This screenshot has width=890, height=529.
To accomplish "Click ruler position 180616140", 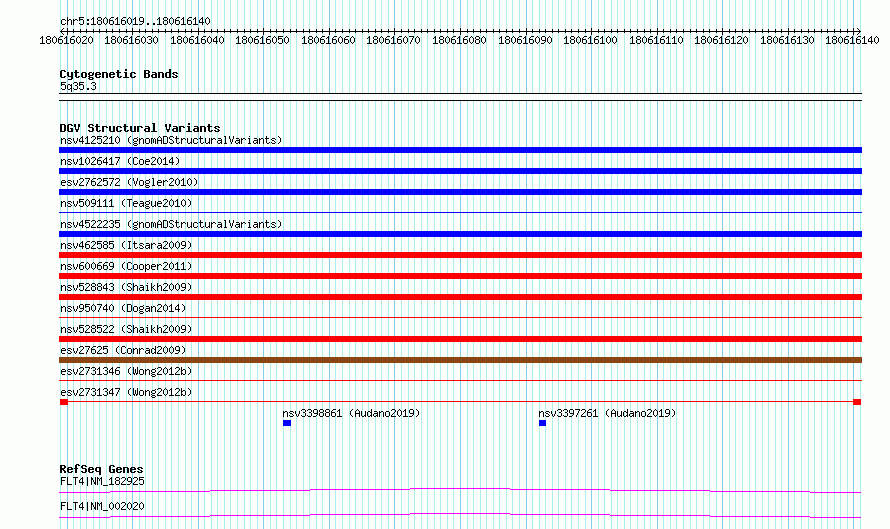I will tap(853, 40).
